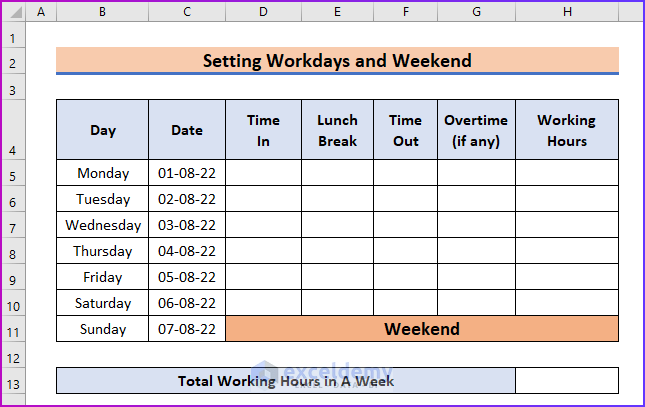
Task: Click Friday's Working Hours cell
Action: click(567, 277)
